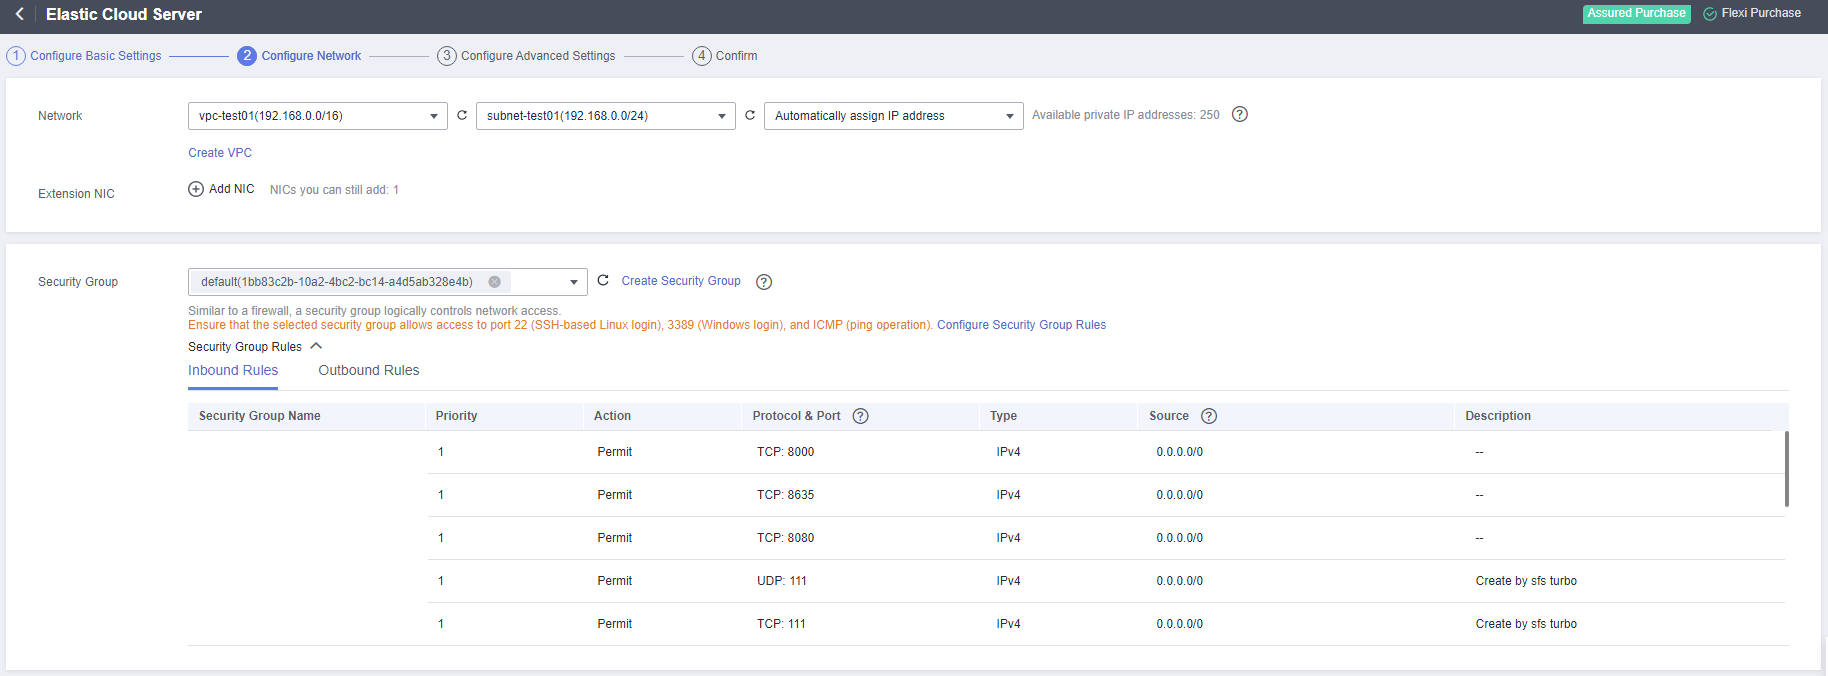Select the UDP: 111 rule cell

pos(782,581)
